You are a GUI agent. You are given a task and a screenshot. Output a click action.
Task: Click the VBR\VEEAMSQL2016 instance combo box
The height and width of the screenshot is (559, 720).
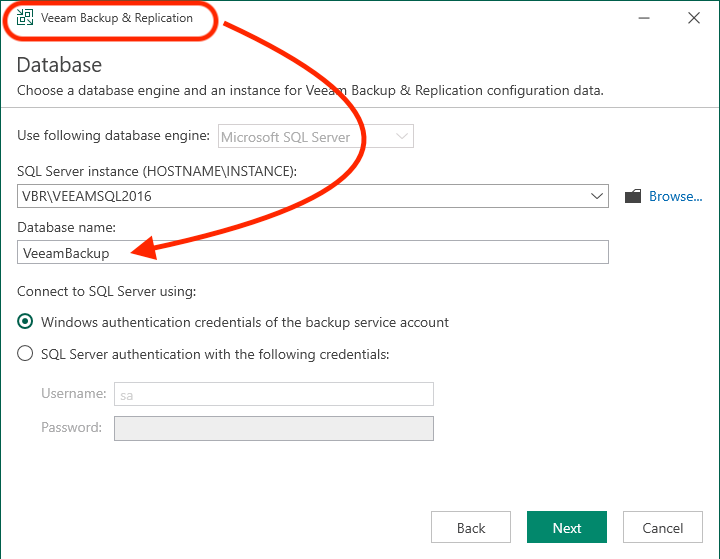click(313, 196)
